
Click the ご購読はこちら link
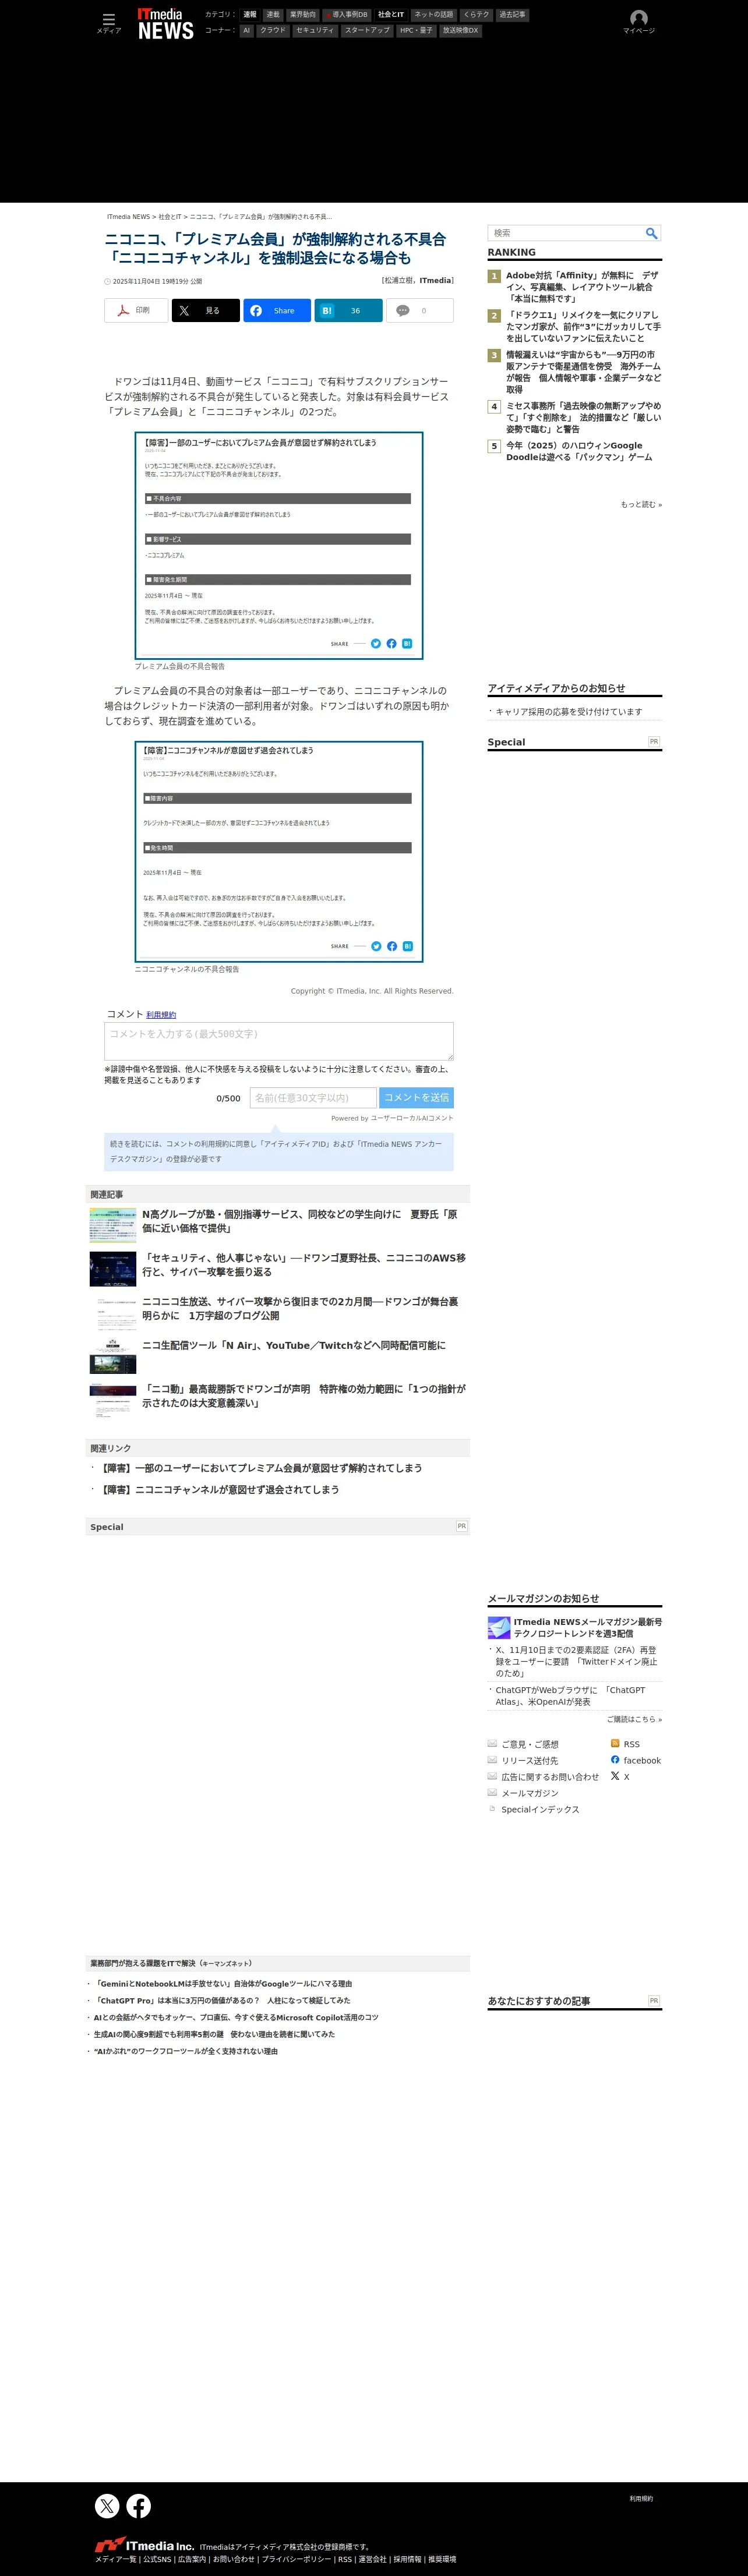point(634,1720)
